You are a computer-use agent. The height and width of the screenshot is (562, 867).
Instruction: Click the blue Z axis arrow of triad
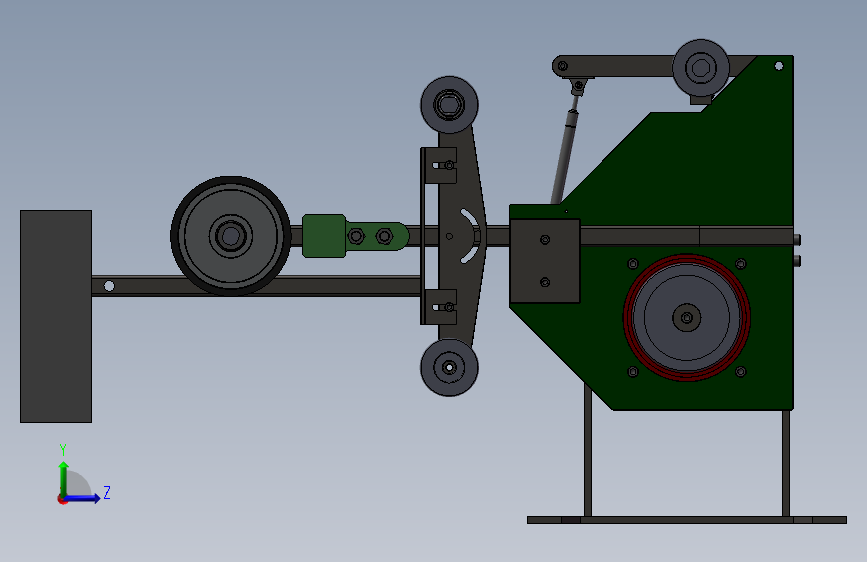pos(83,498)
